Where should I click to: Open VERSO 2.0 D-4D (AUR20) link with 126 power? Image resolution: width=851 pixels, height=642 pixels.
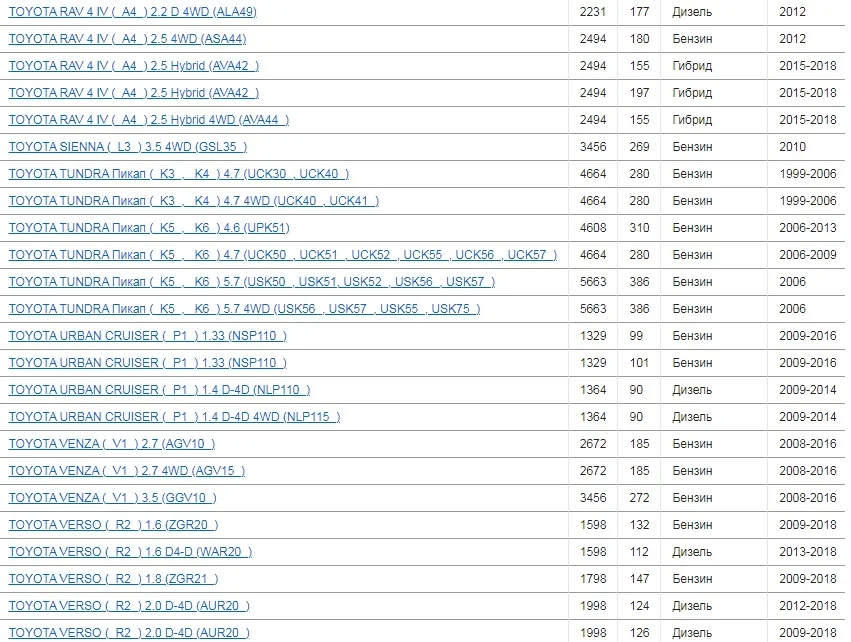129,633
